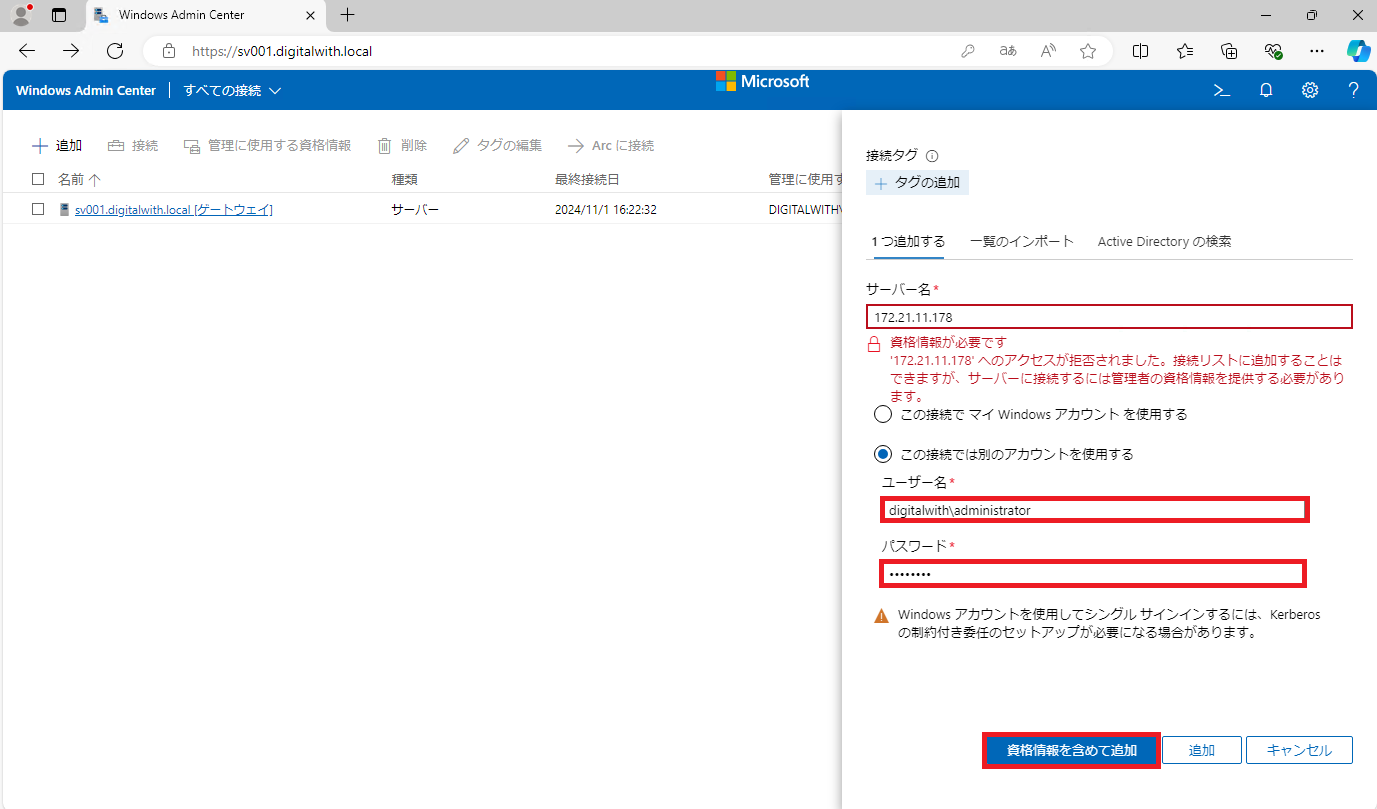
Task: Open the translate page icon
Action: (1008, 51)
